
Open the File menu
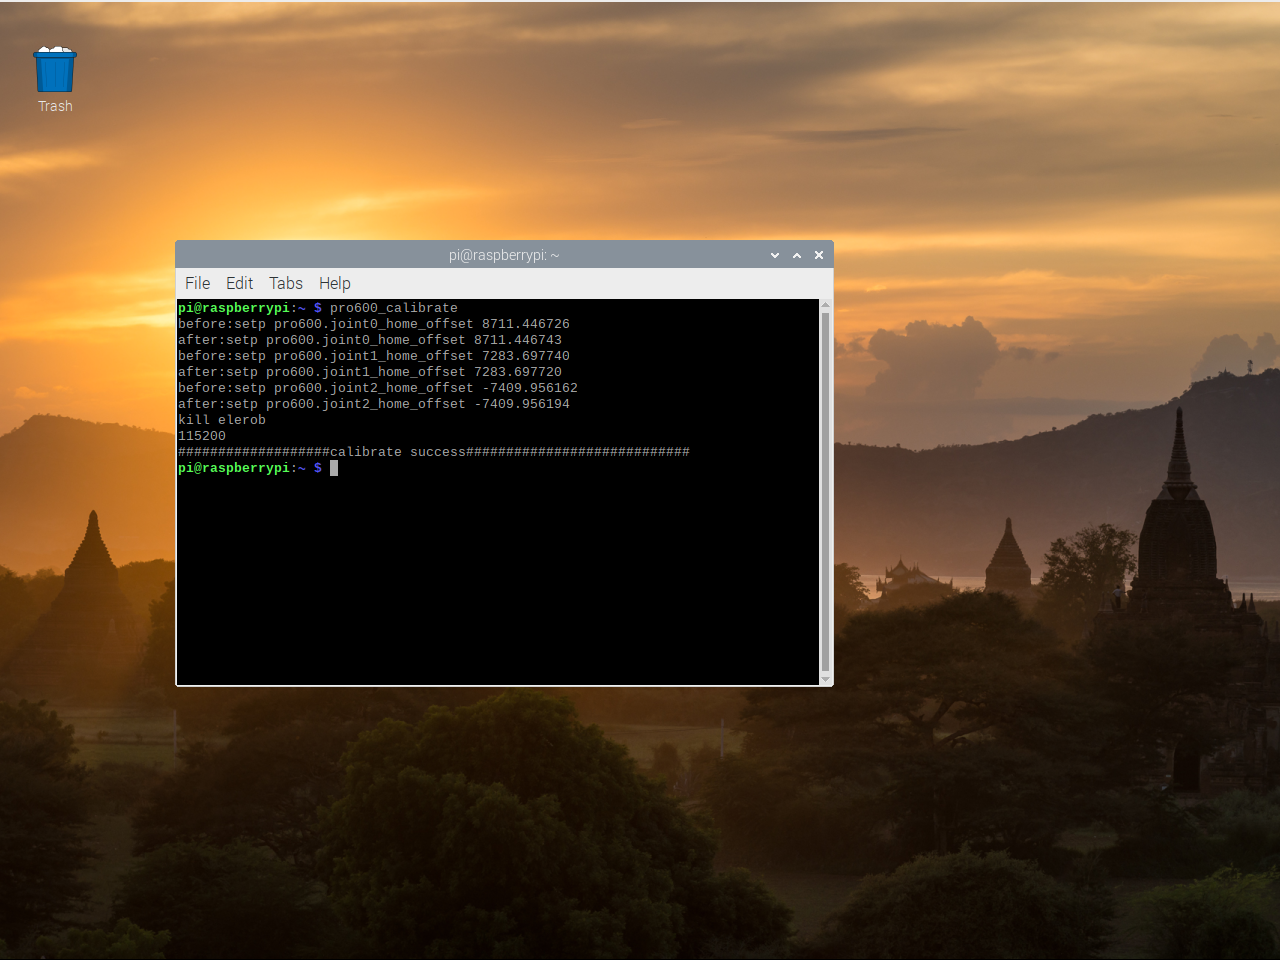197,283
